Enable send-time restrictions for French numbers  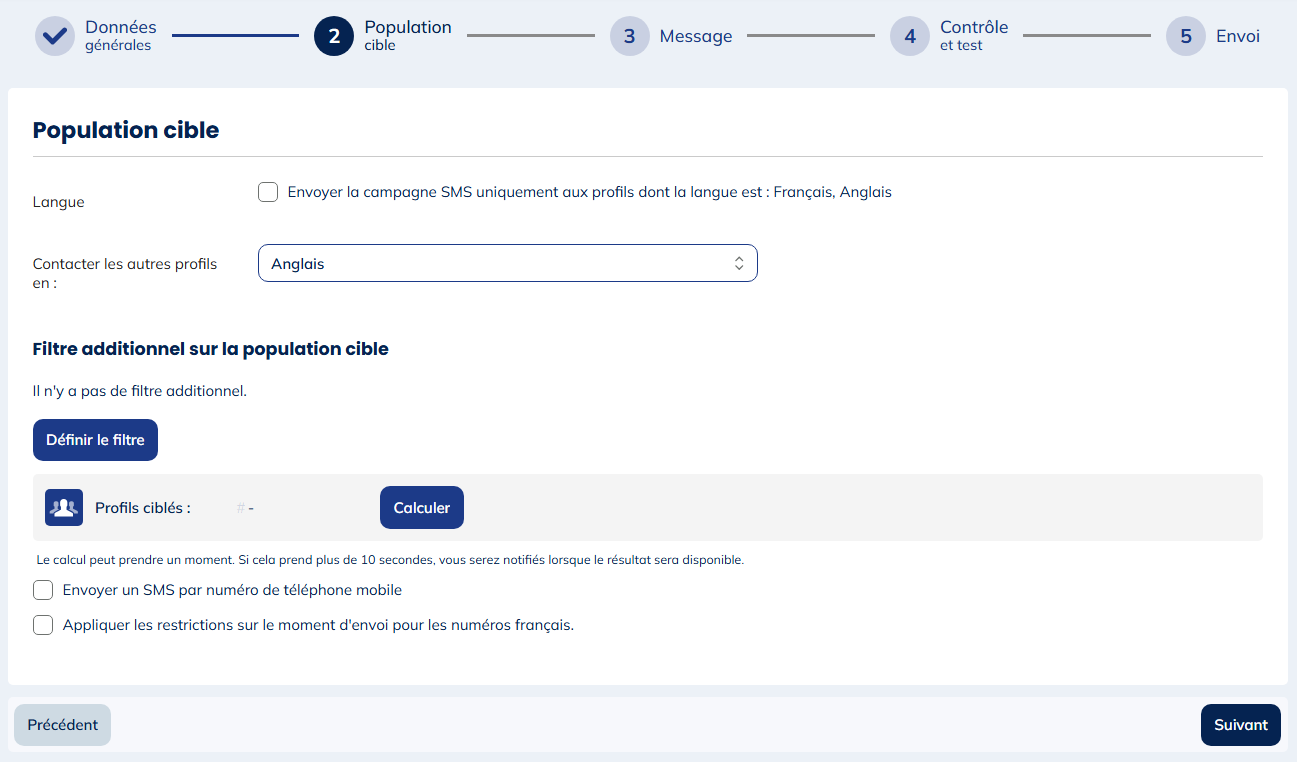(x=43, y=625)
